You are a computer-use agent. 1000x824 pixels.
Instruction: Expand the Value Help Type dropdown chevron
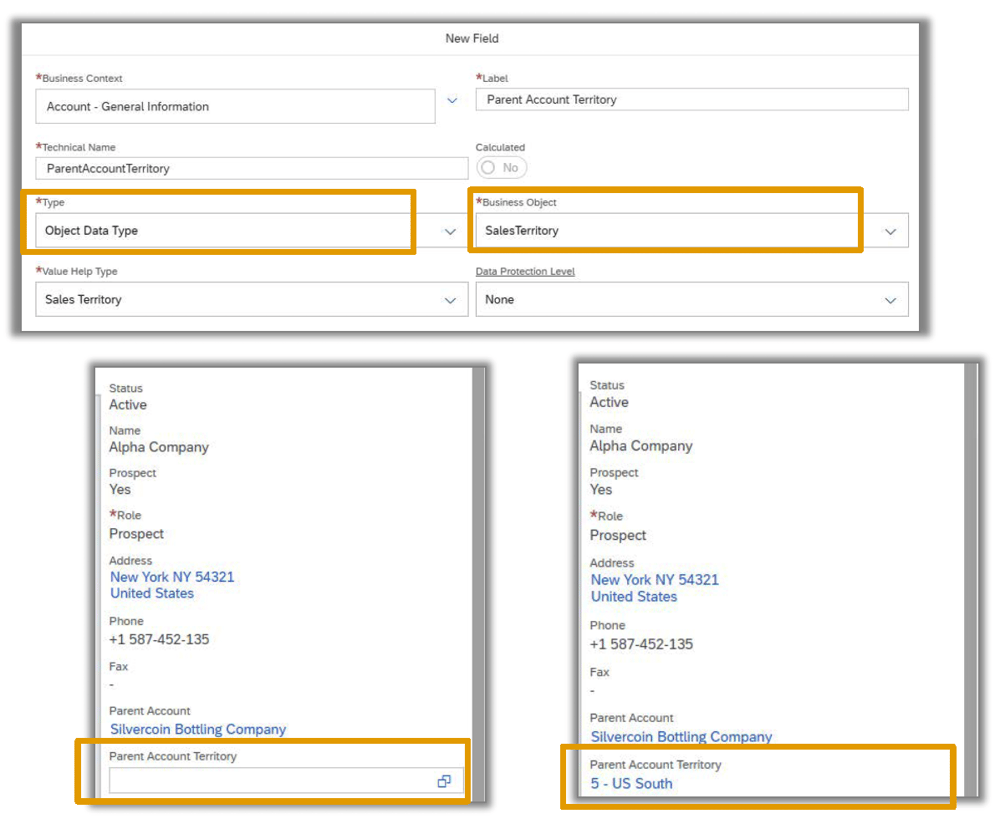450,300
